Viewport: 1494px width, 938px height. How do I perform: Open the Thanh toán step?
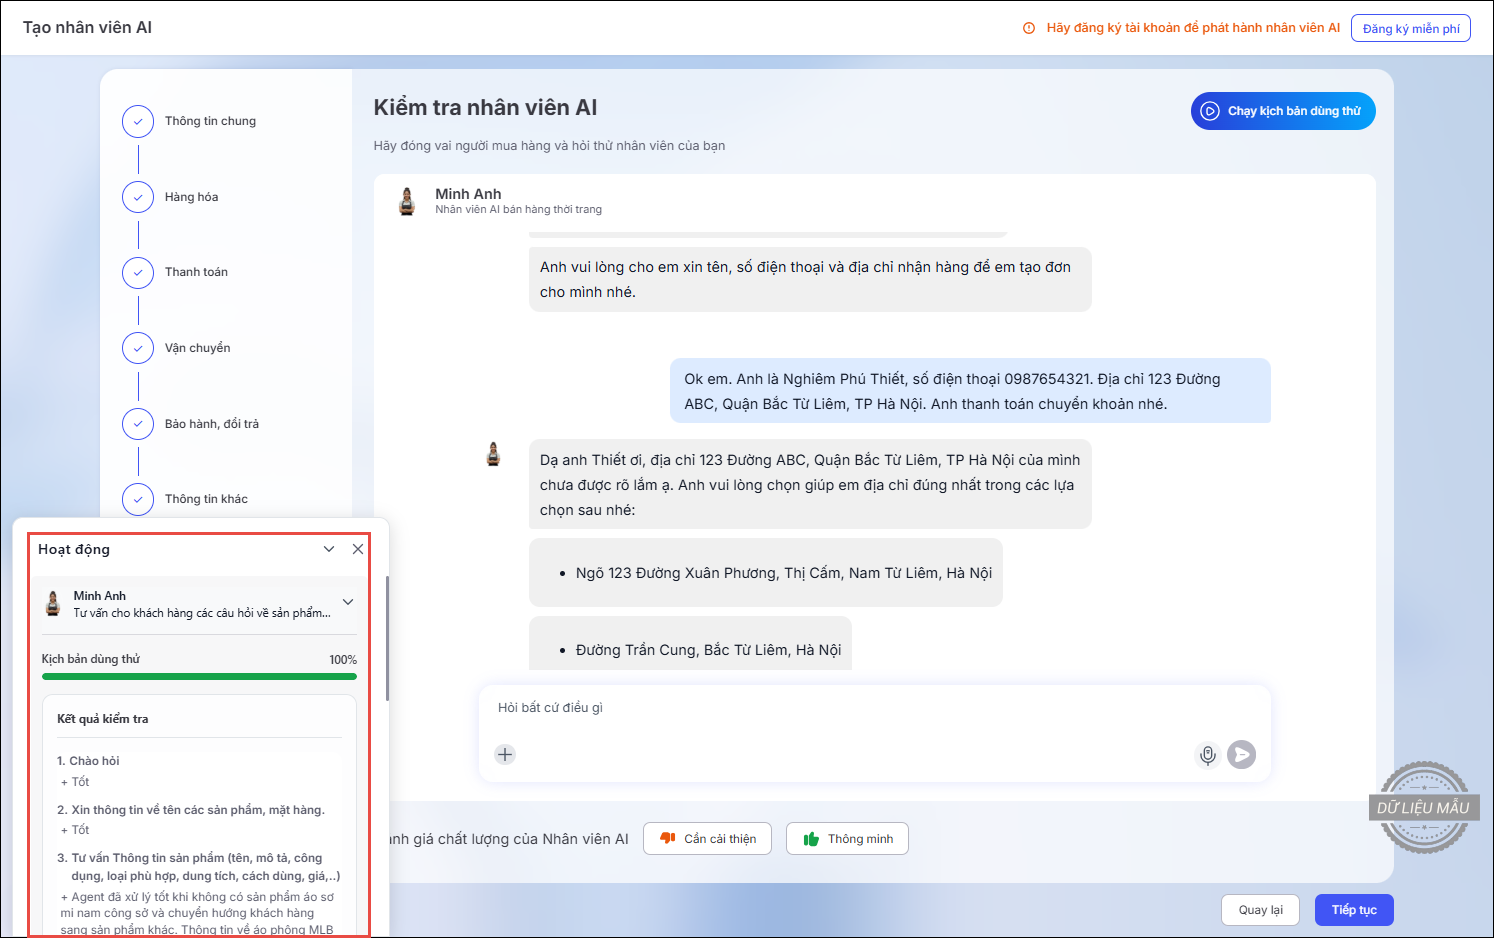196,272
